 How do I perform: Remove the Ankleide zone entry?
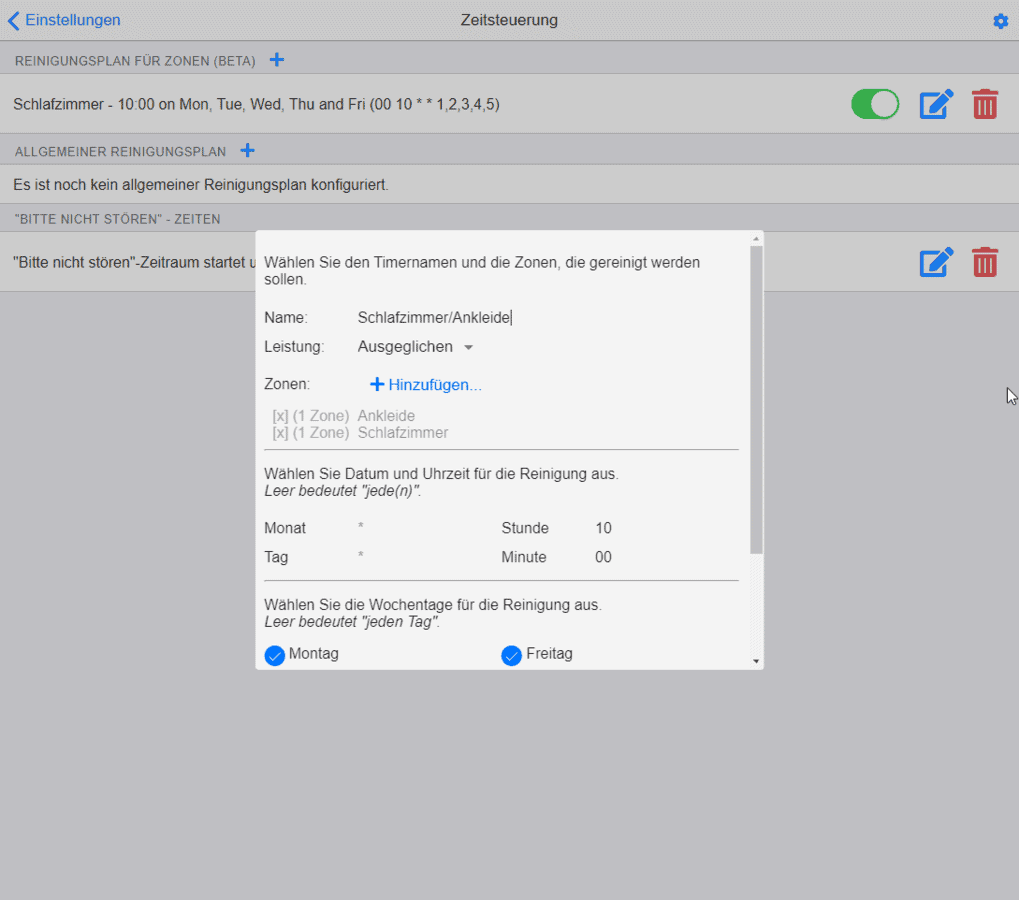click(280, 416)
